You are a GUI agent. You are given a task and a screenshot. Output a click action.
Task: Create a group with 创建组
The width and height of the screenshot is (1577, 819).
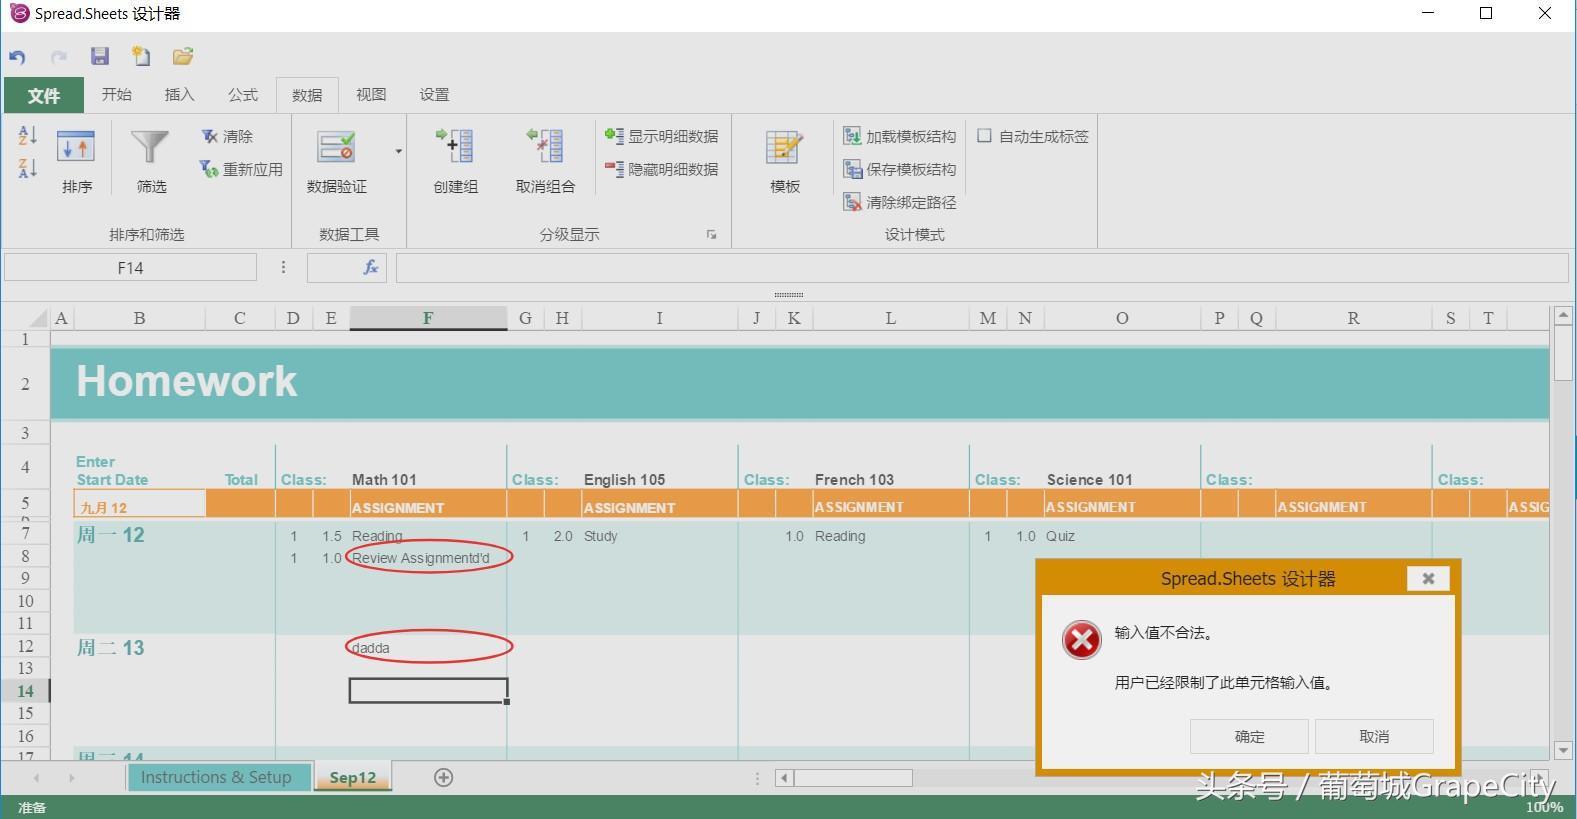click(455, 161)
